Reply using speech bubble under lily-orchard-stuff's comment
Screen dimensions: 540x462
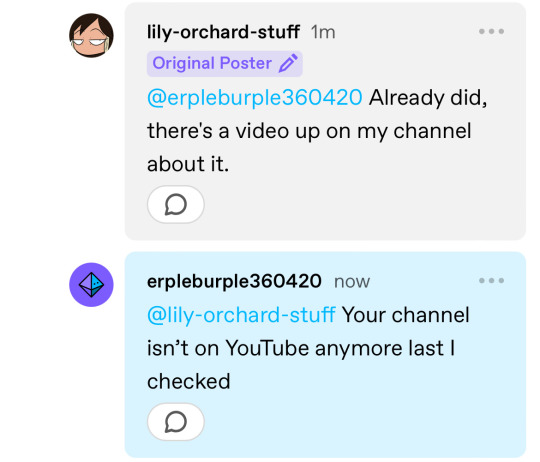tap(176, 204)
